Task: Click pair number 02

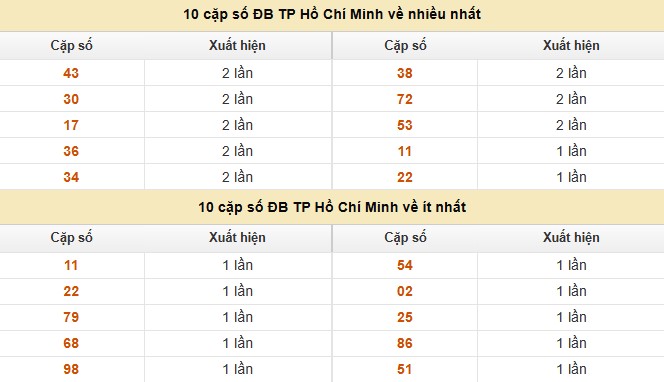Action: (x=405, y=291)
